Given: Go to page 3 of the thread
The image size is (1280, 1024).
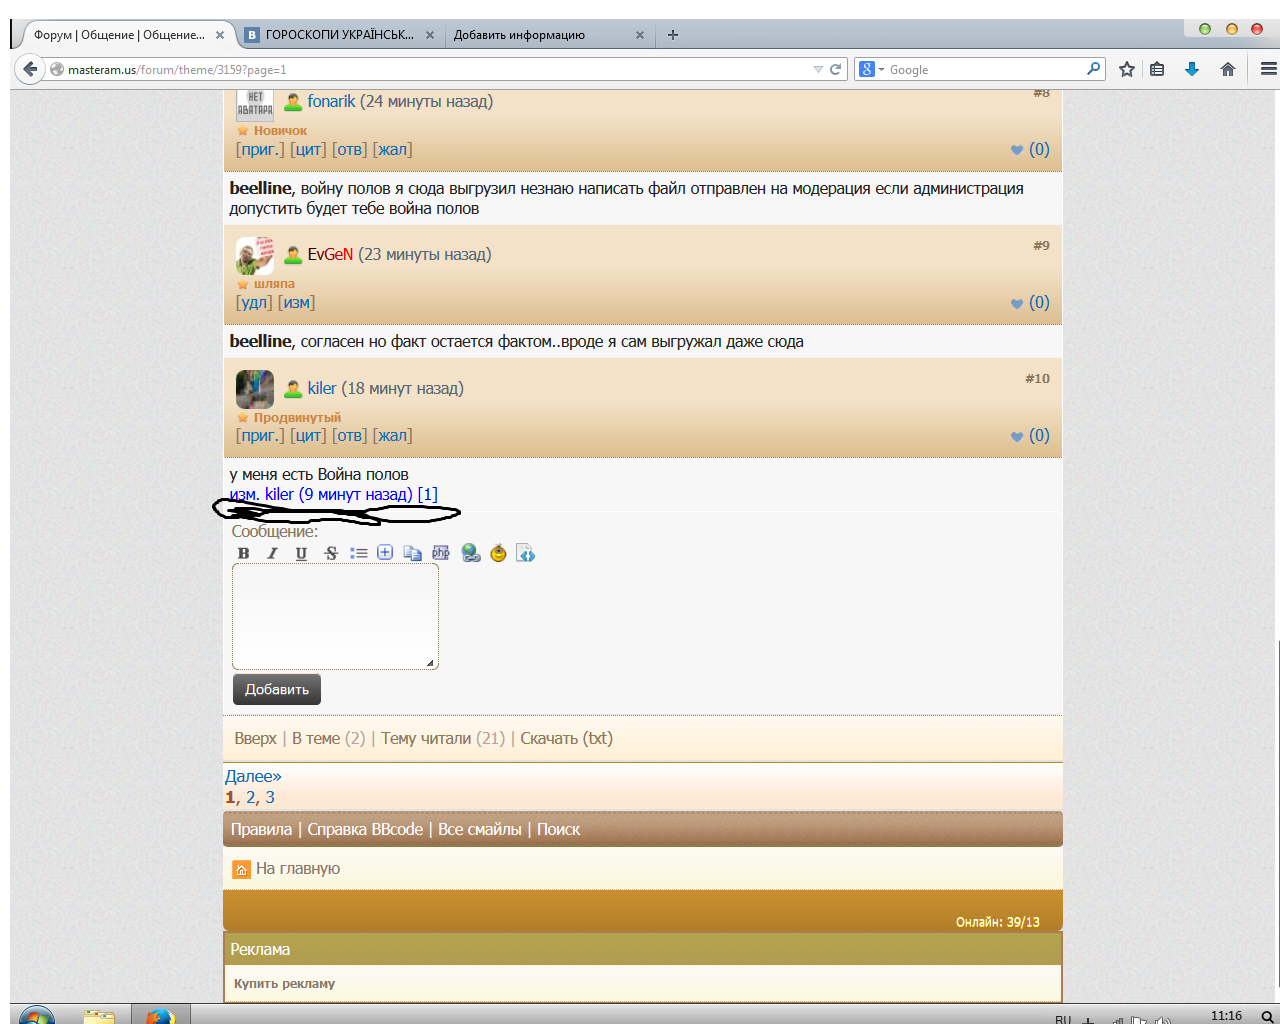Looking at the screenshot, I should coord(270,797).
